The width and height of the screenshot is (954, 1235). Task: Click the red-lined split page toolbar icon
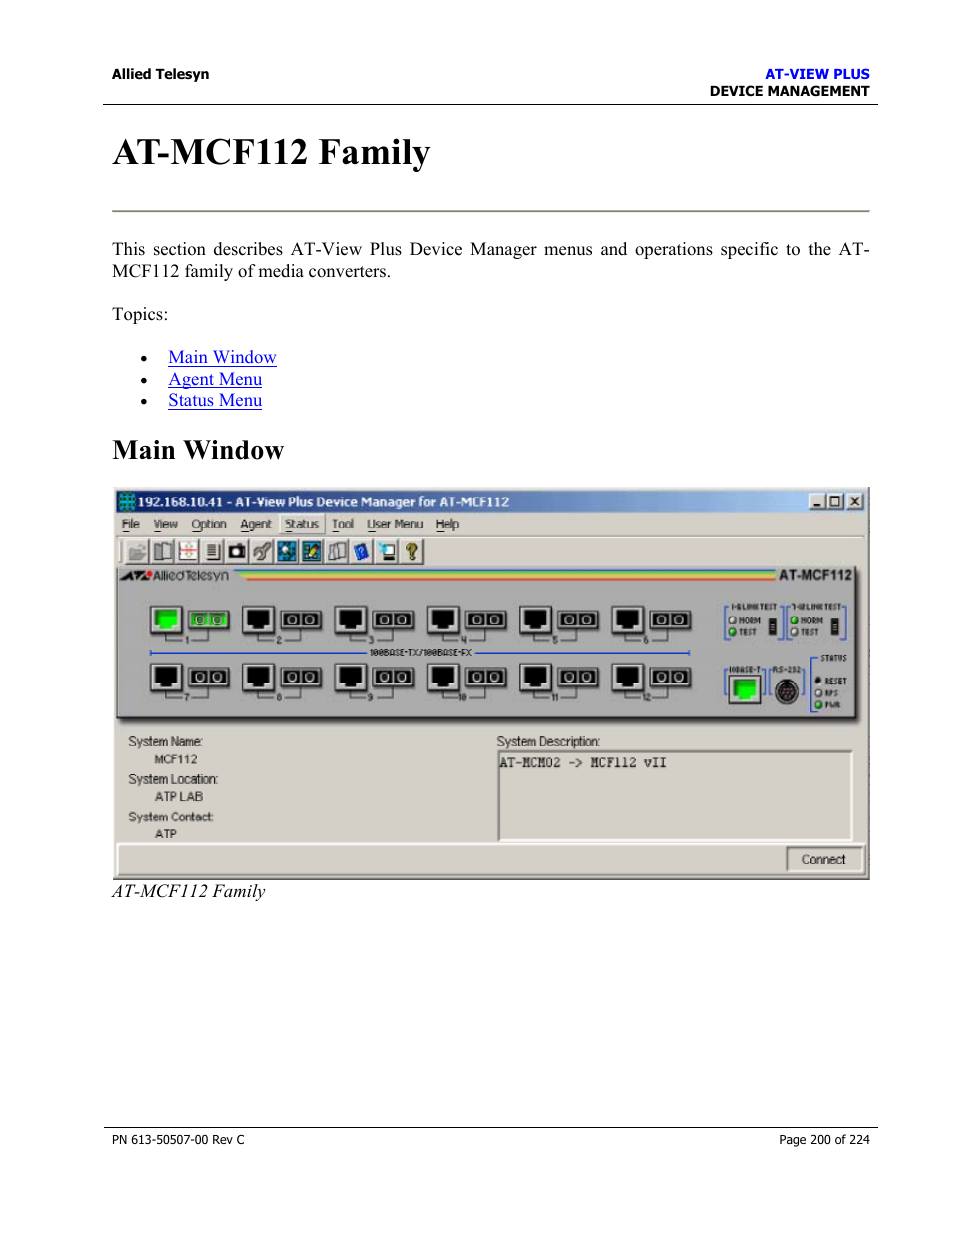point(187,551)
